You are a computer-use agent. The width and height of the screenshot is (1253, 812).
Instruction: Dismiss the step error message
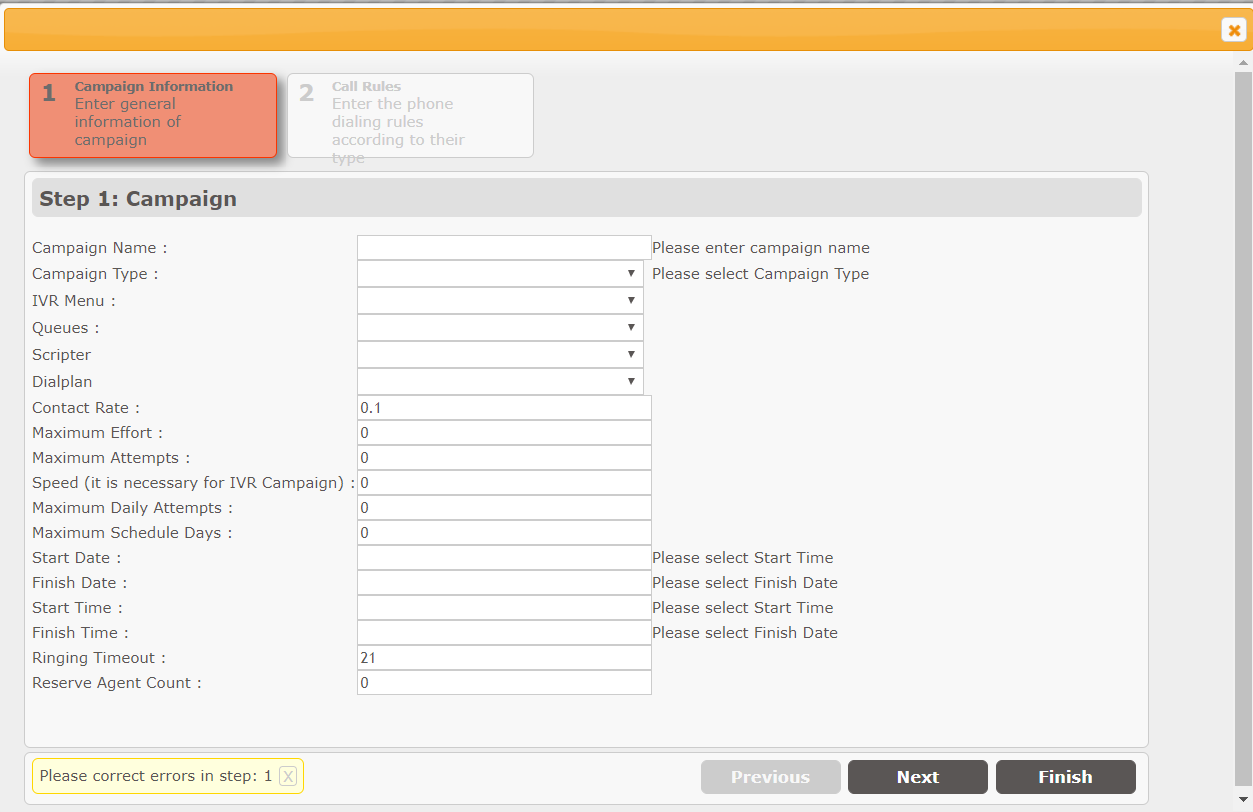click(288, 776)
